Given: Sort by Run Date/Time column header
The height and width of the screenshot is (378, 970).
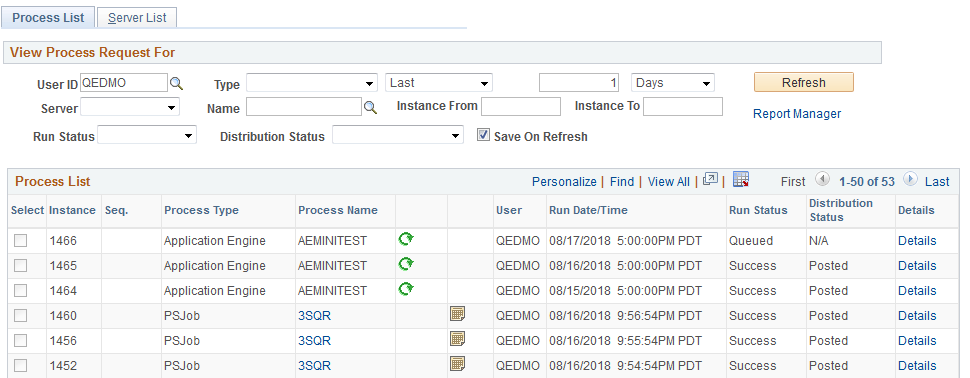Looking at the screenshot, I should tap(588, 210).
